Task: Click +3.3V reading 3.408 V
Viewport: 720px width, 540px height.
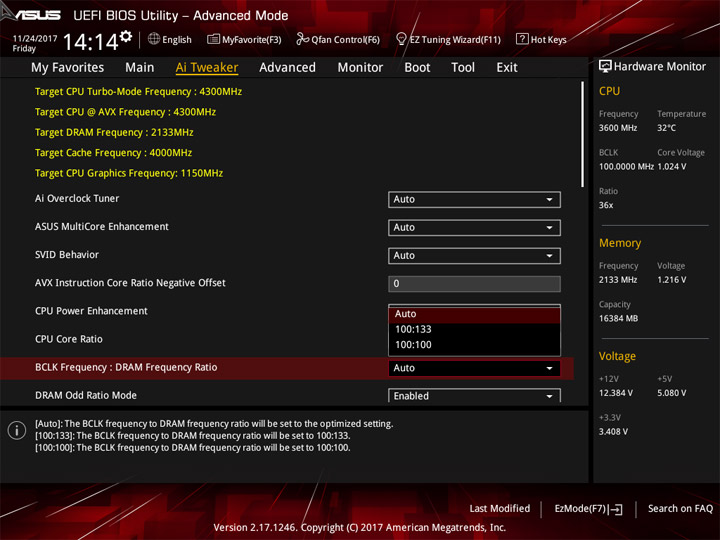Action: coord(613,431)
